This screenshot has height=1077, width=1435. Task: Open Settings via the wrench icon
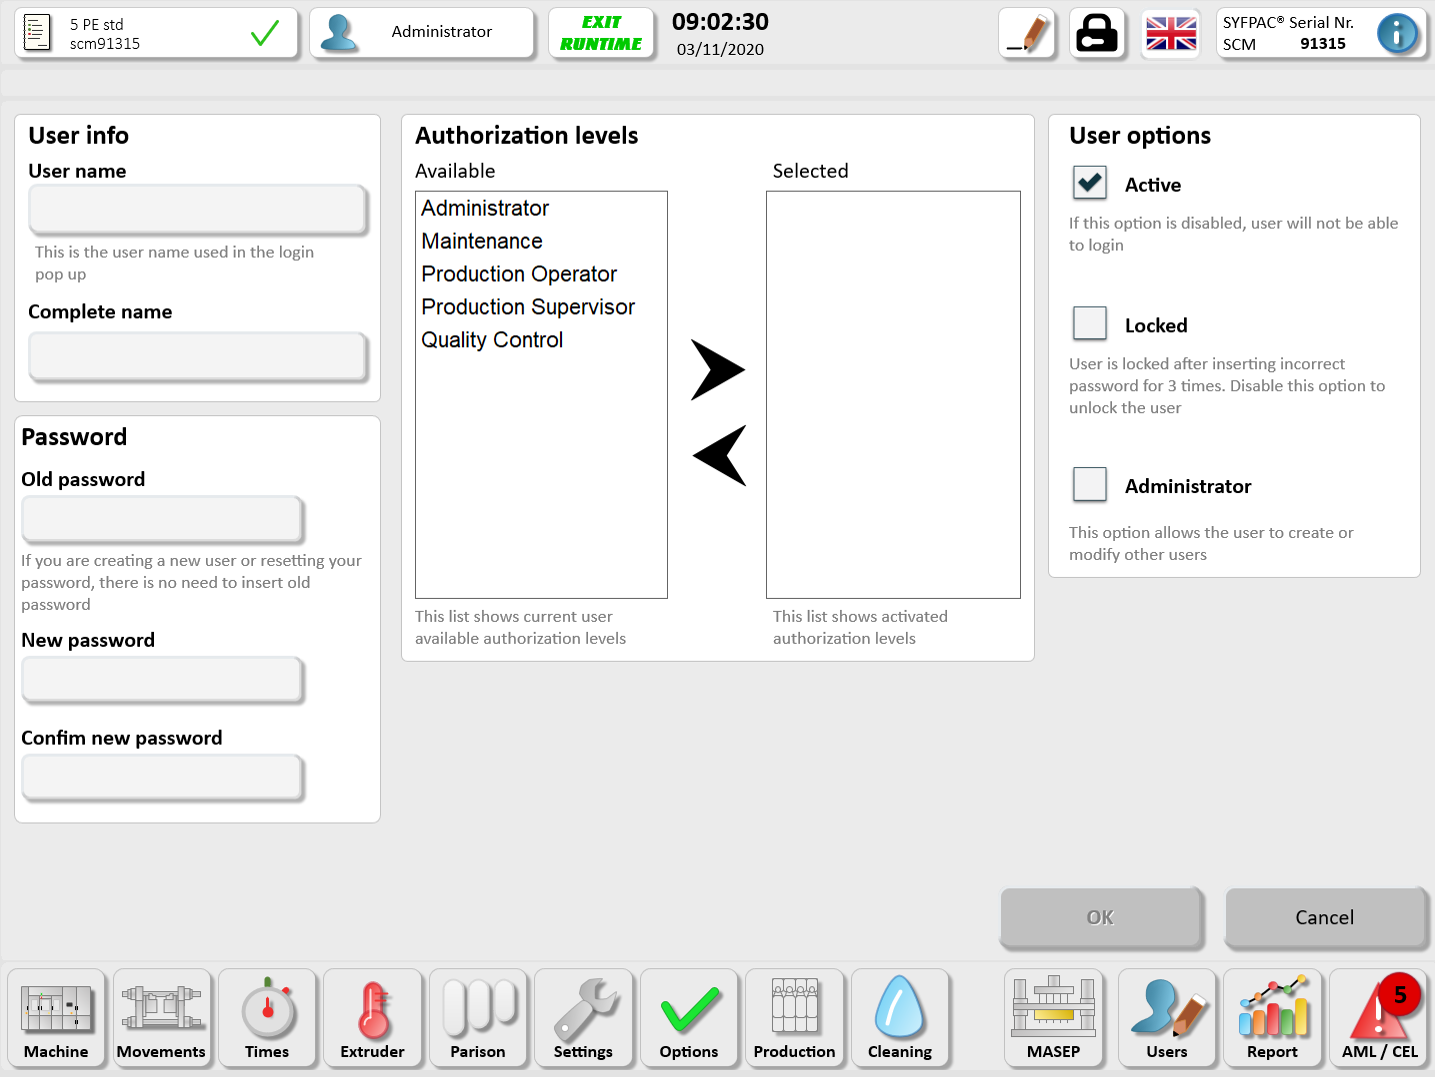click(584, 1017)
